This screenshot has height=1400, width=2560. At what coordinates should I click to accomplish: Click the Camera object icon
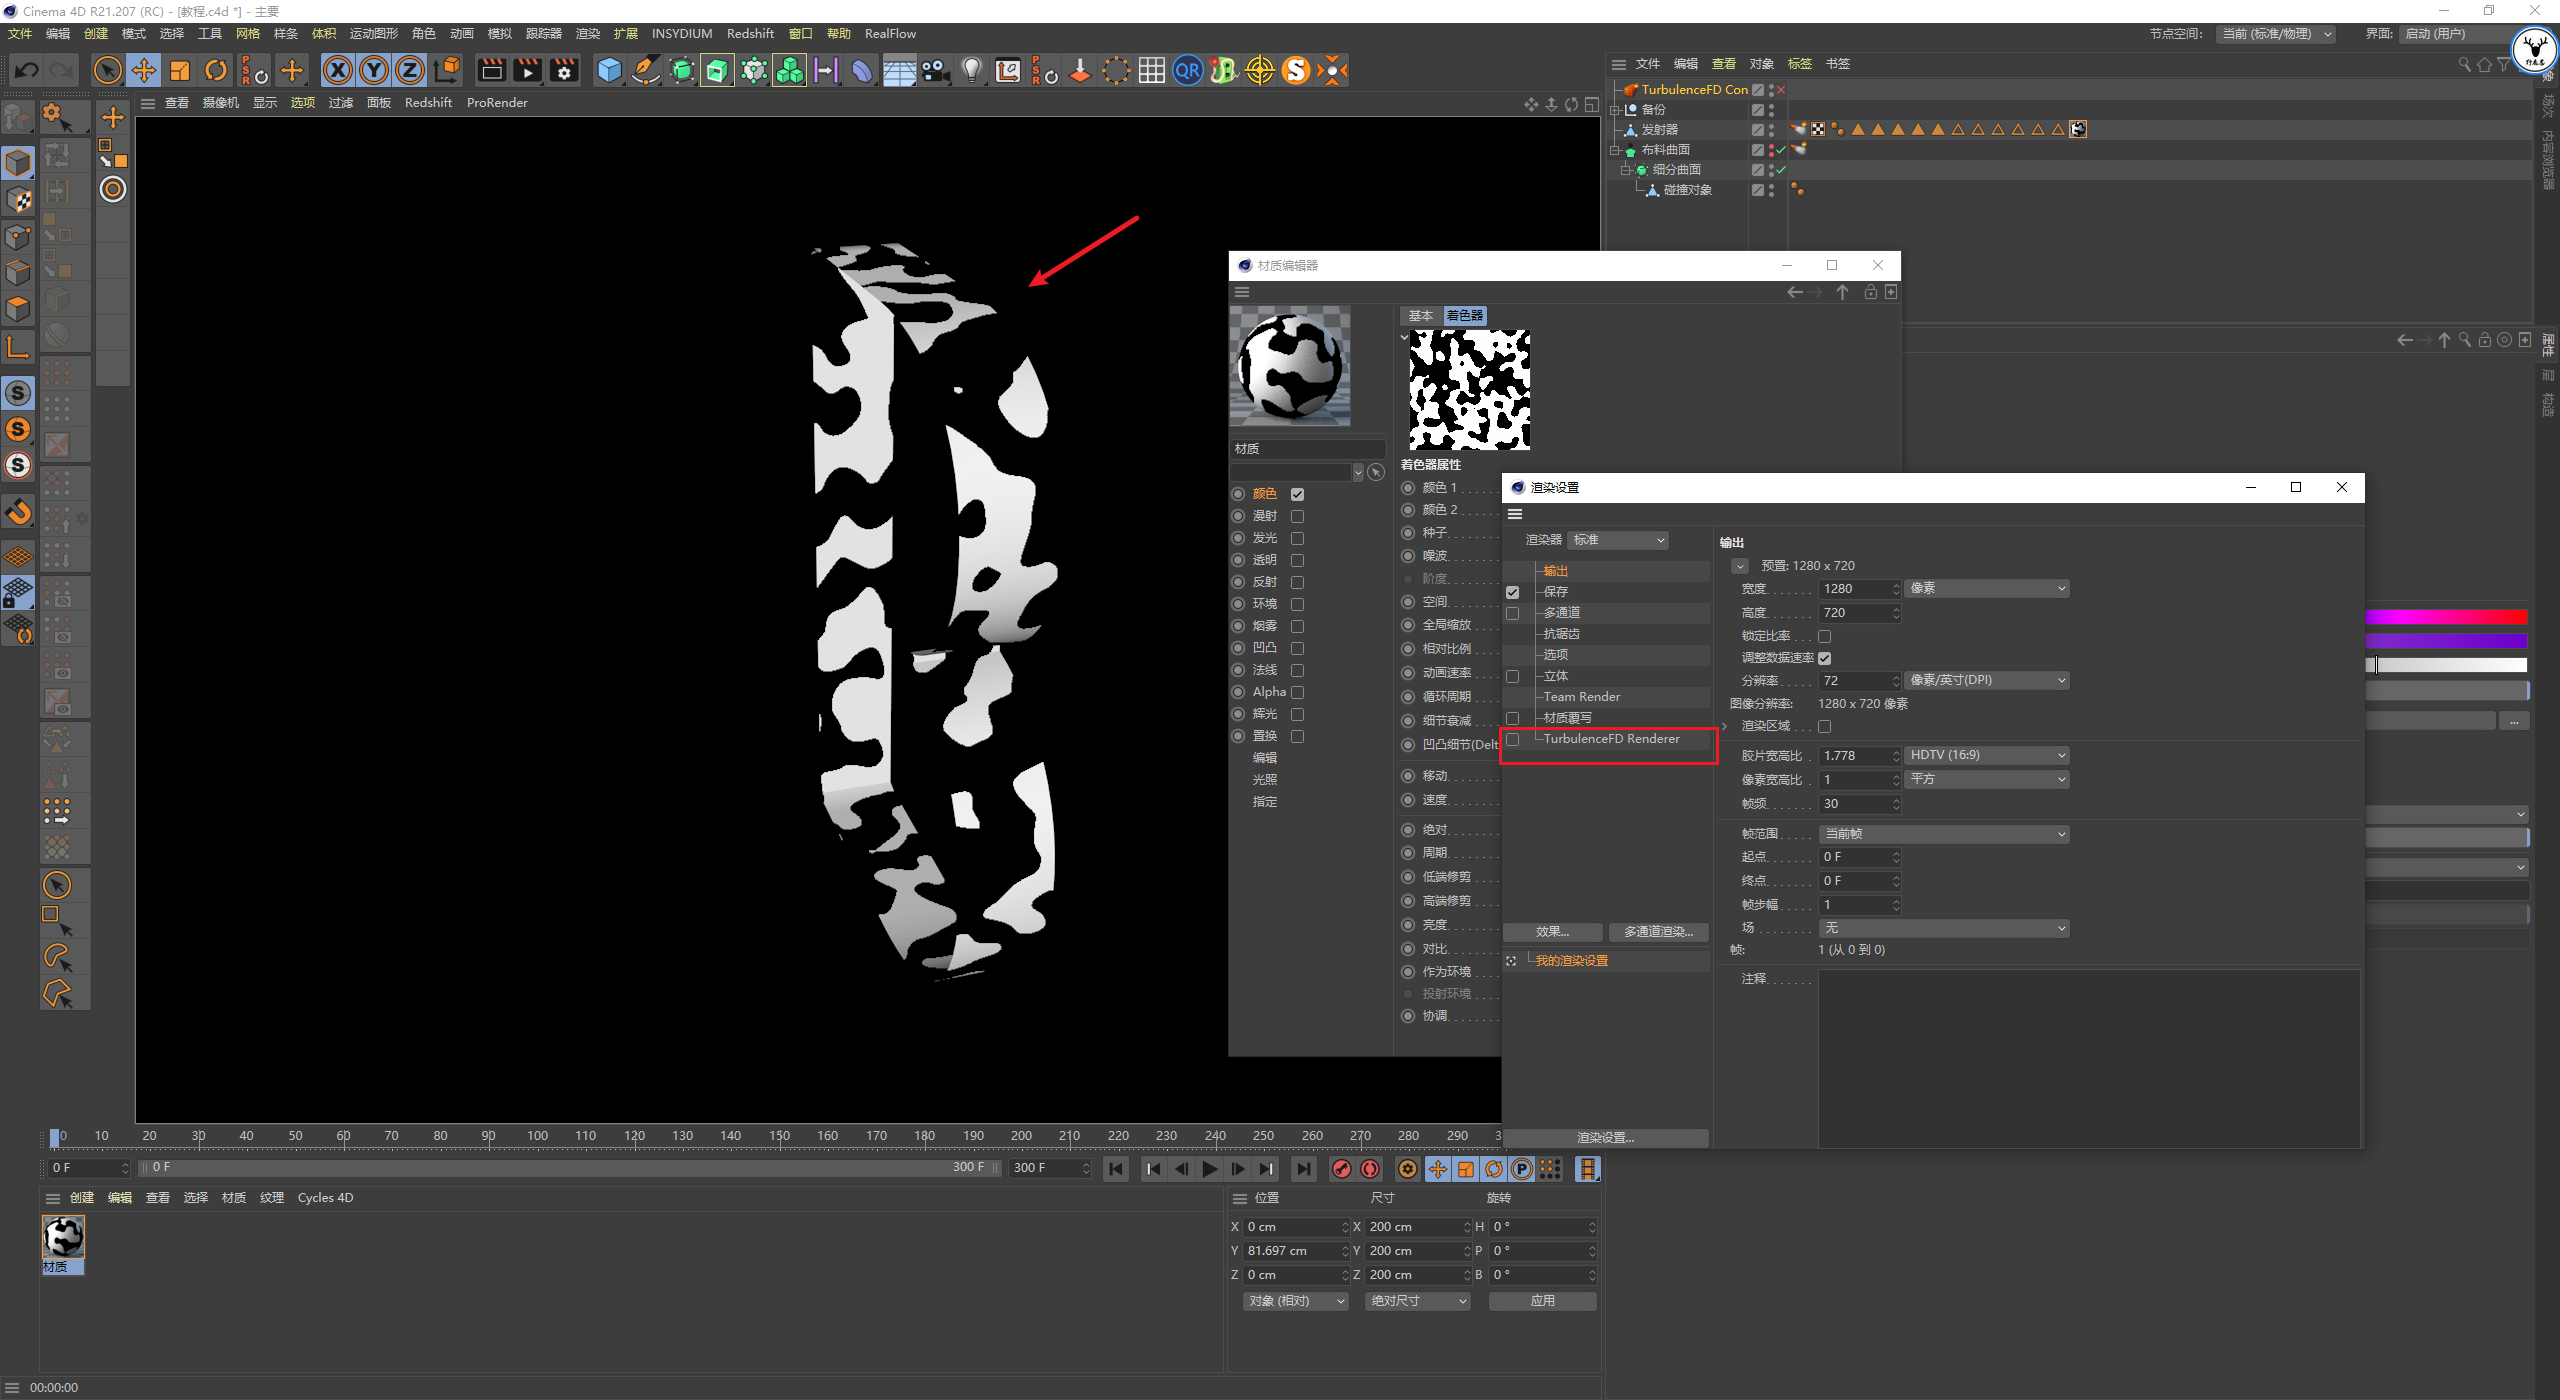point(935,70)
